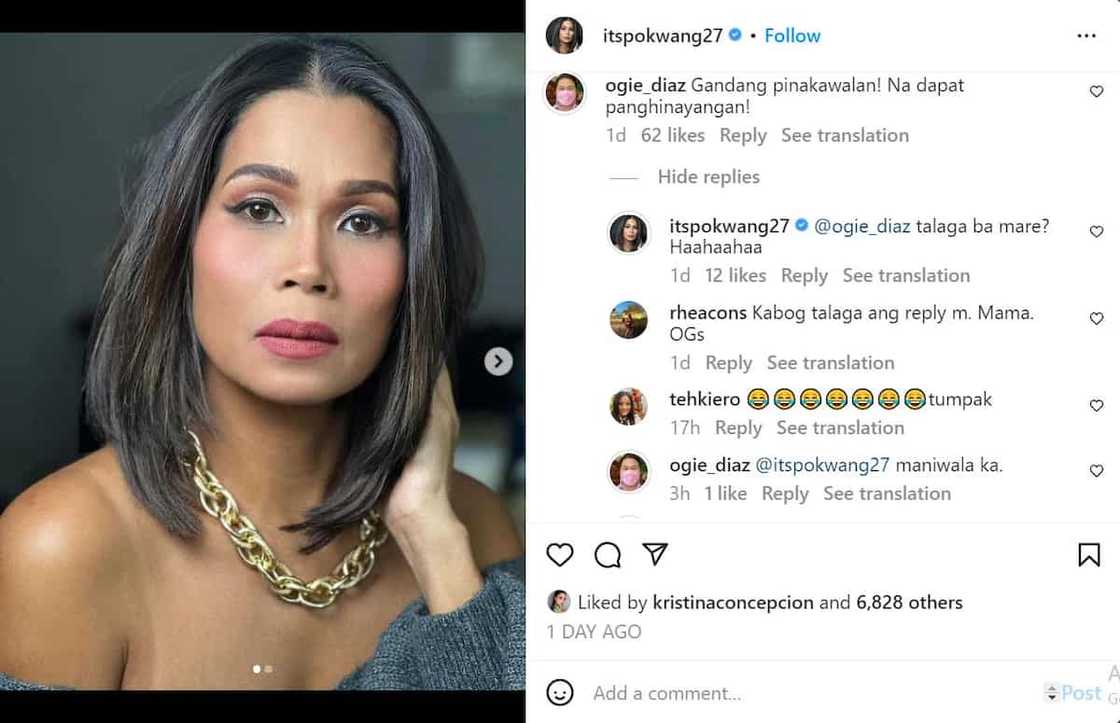The height and width of the screenshot is (723, 1120).
Task: Open ogie_diaz avatar on top comment
Action: [564, 94]
